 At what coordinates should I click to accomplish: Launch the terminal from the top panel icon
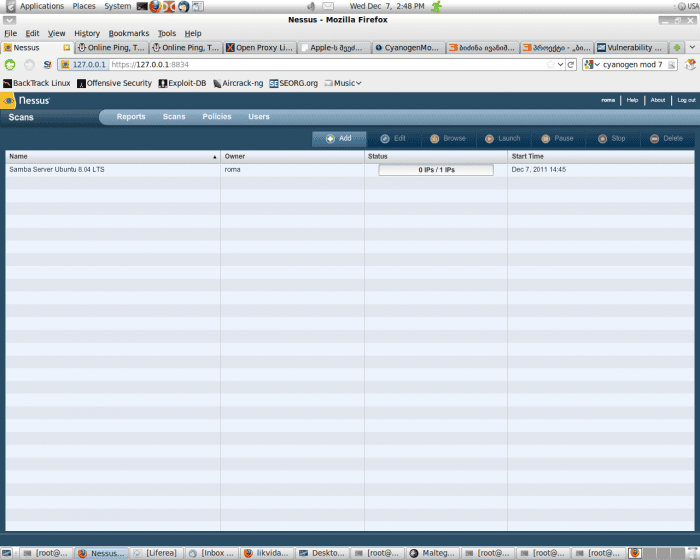[142, 6]
